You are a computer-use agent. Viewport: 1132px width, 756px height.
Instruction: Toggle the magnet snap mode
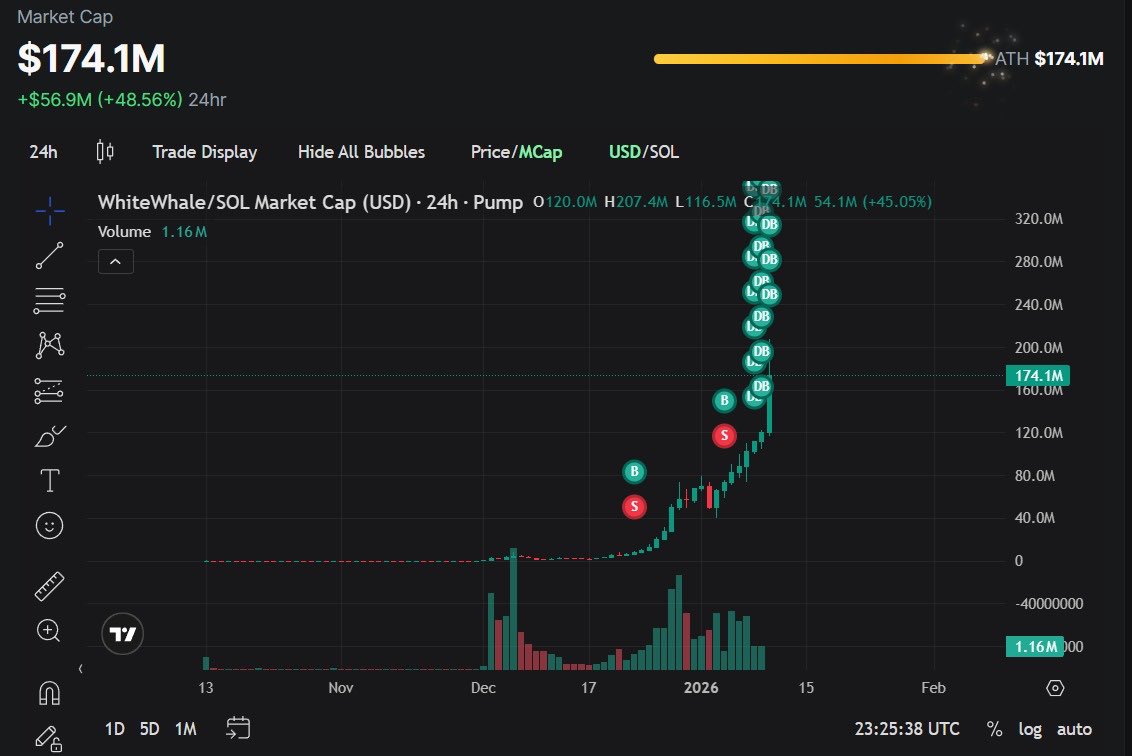point(49,693)
